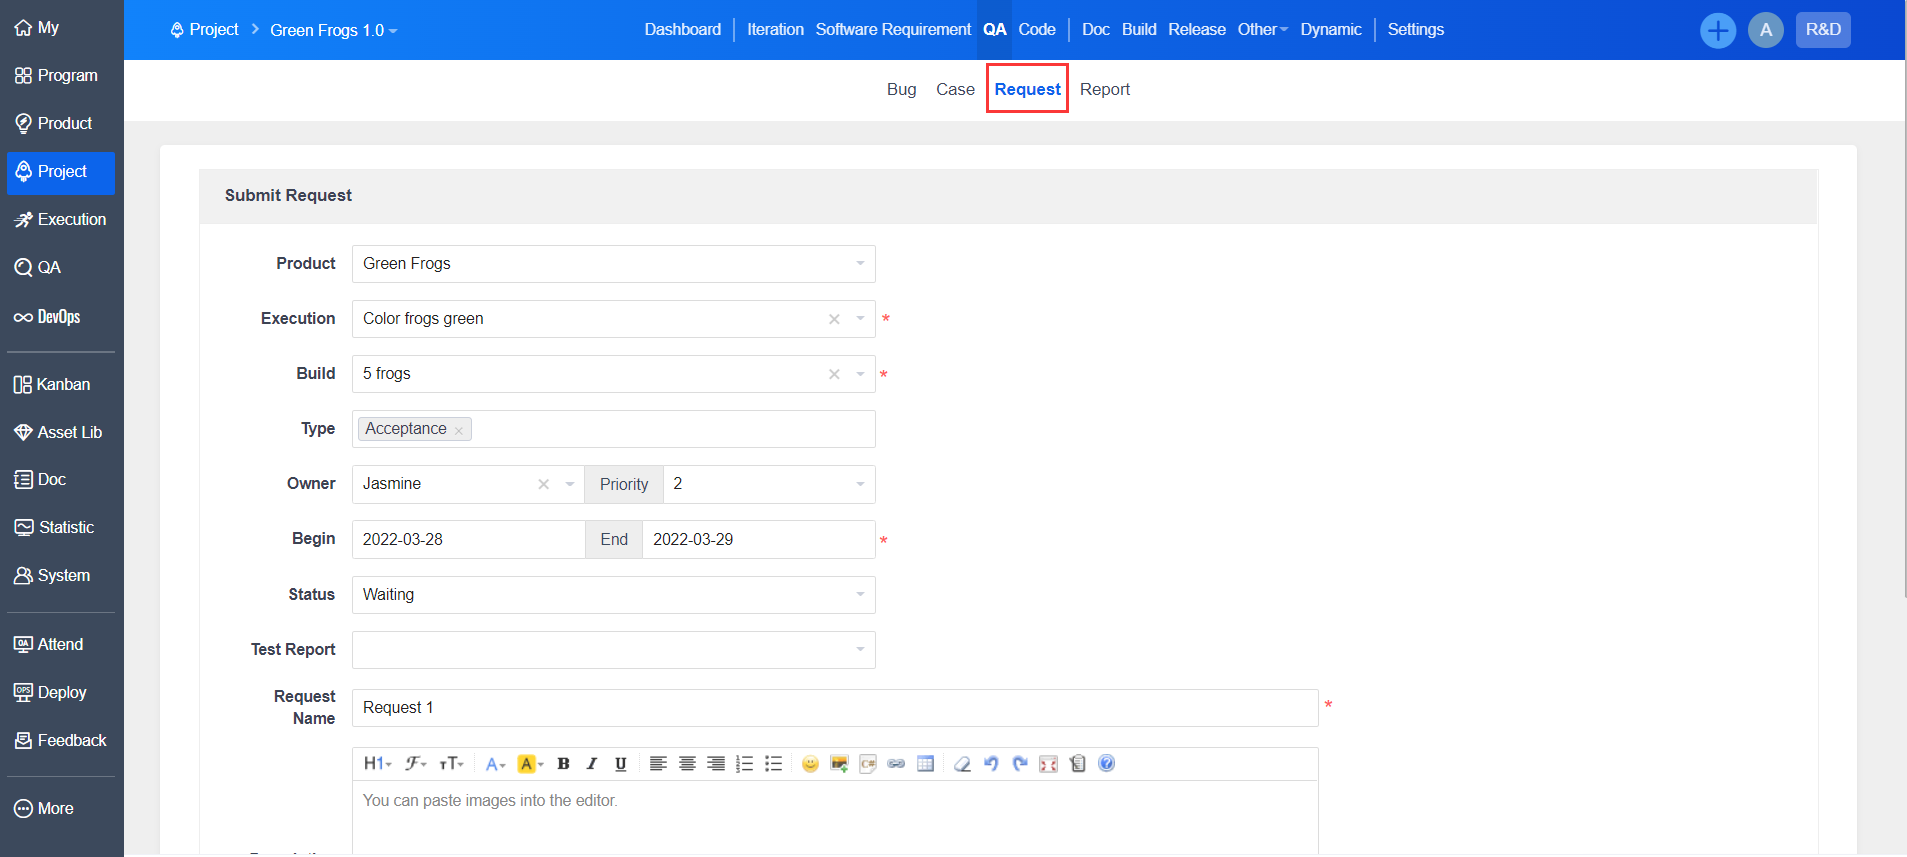
Task: Open the editor help icon
Action: [1106, 764]
